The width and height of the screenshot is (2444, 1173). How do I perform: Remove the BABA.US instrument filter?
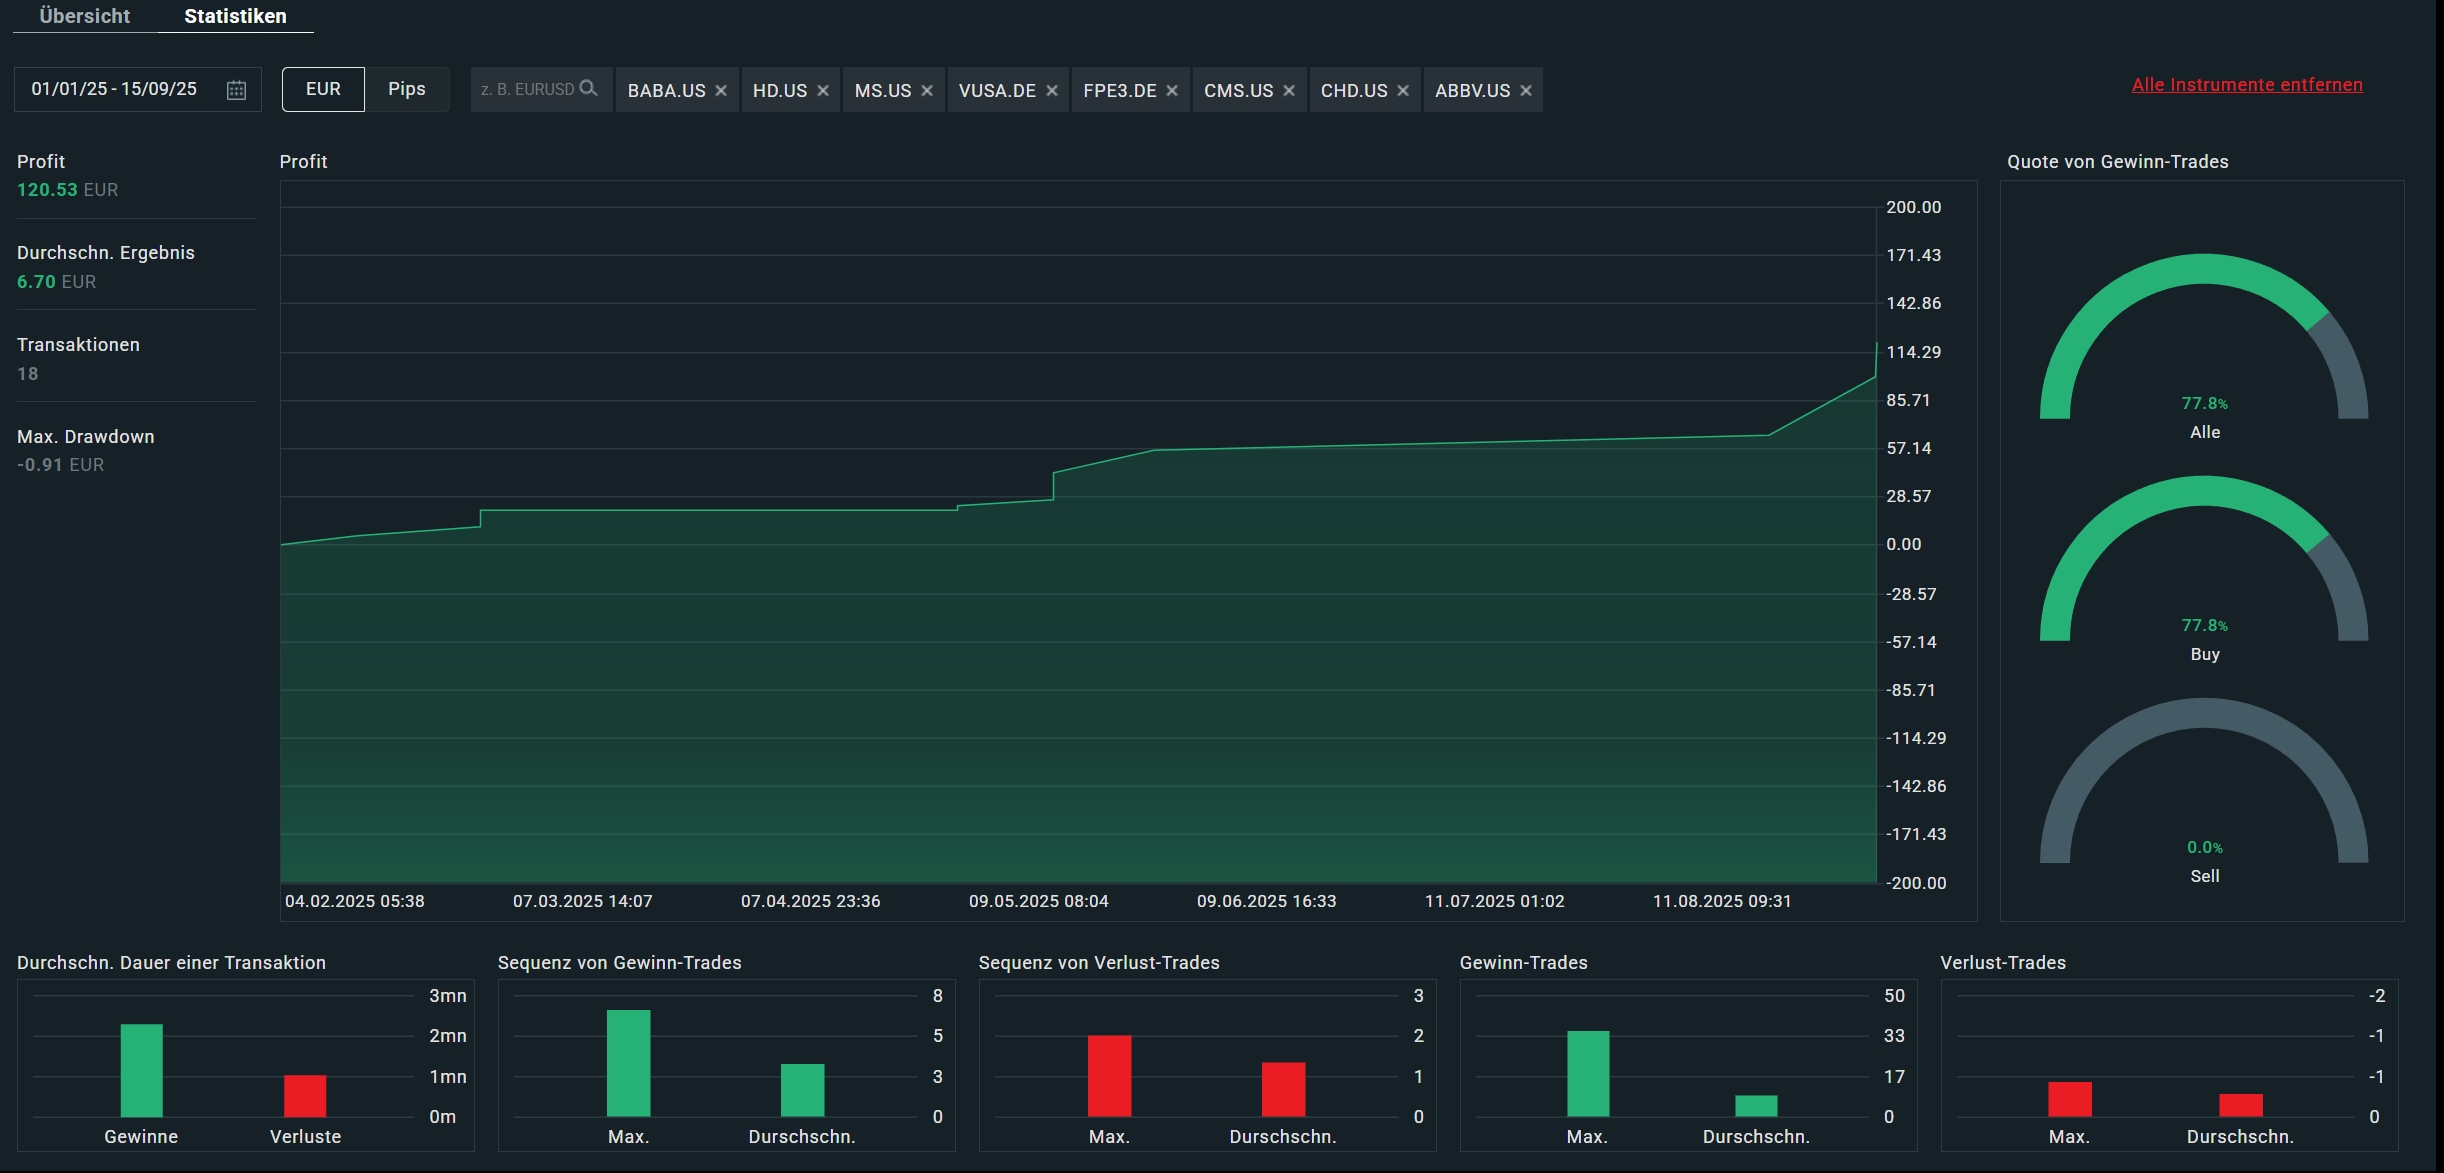click(x=721, y=91)
